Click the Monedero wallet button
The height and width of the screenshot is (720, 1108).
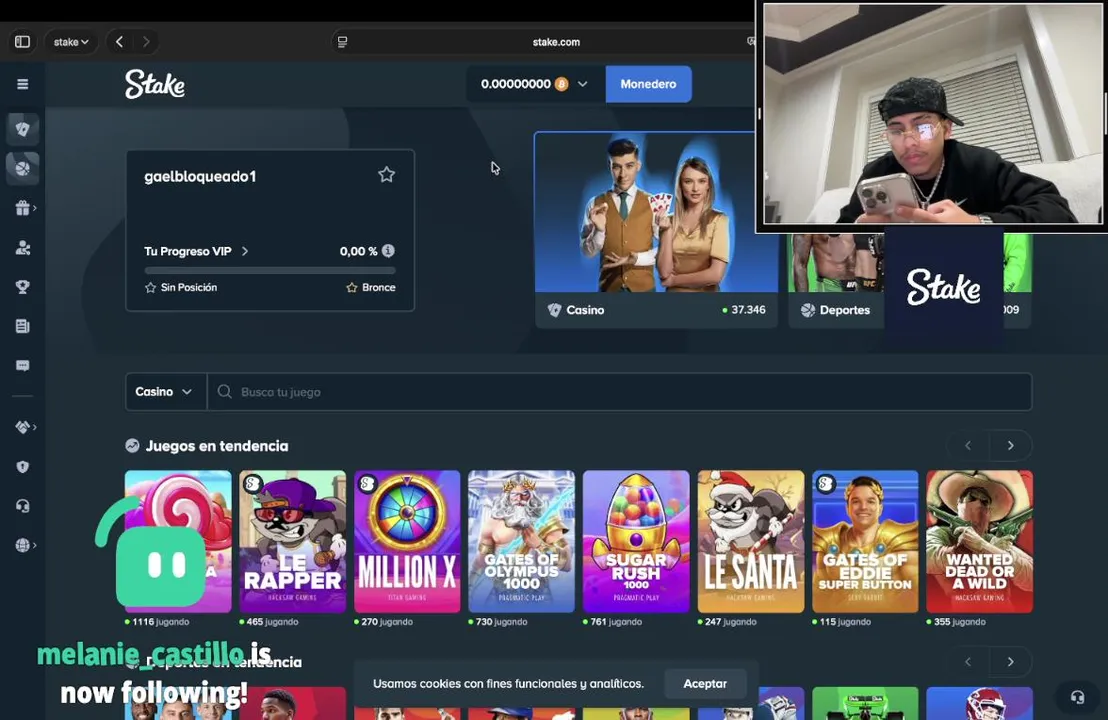coord(648,84)
